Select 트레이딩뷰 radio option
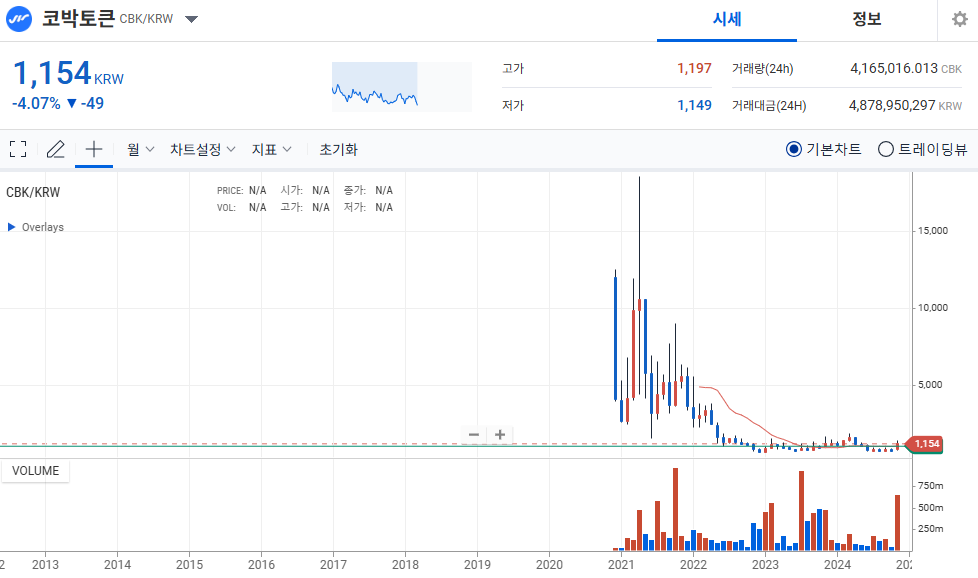This screenshot has width=978, height=578. (x=922, y=149)
